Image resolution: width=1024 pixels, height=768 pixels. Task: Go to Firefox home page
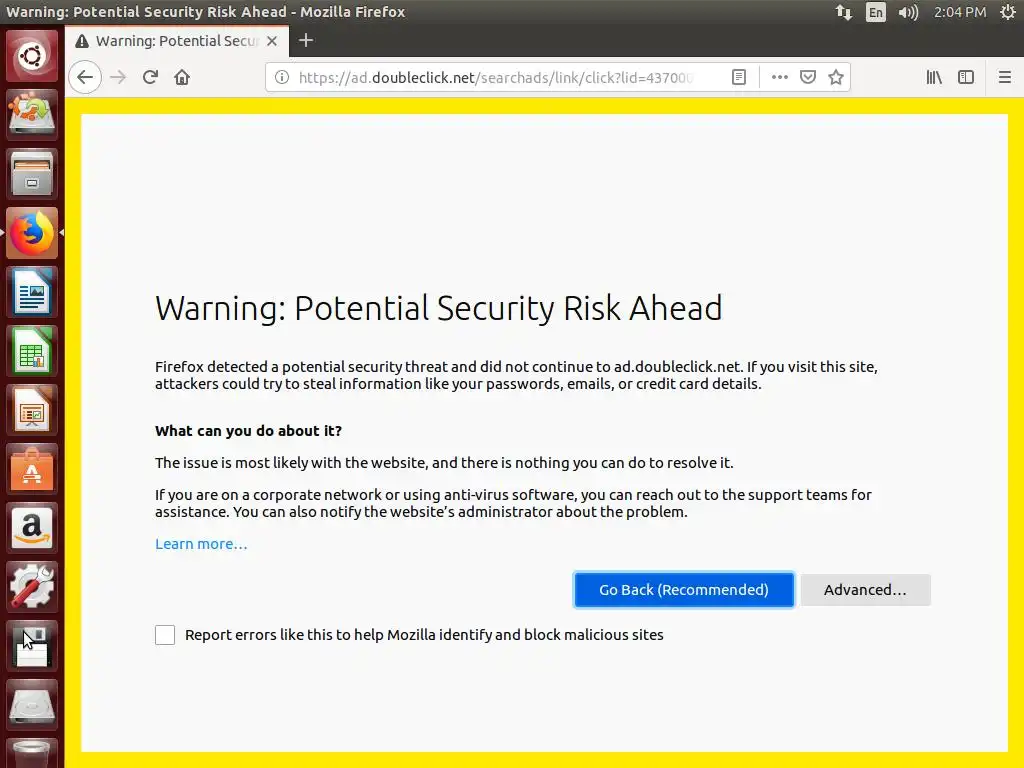click(182, 77)
